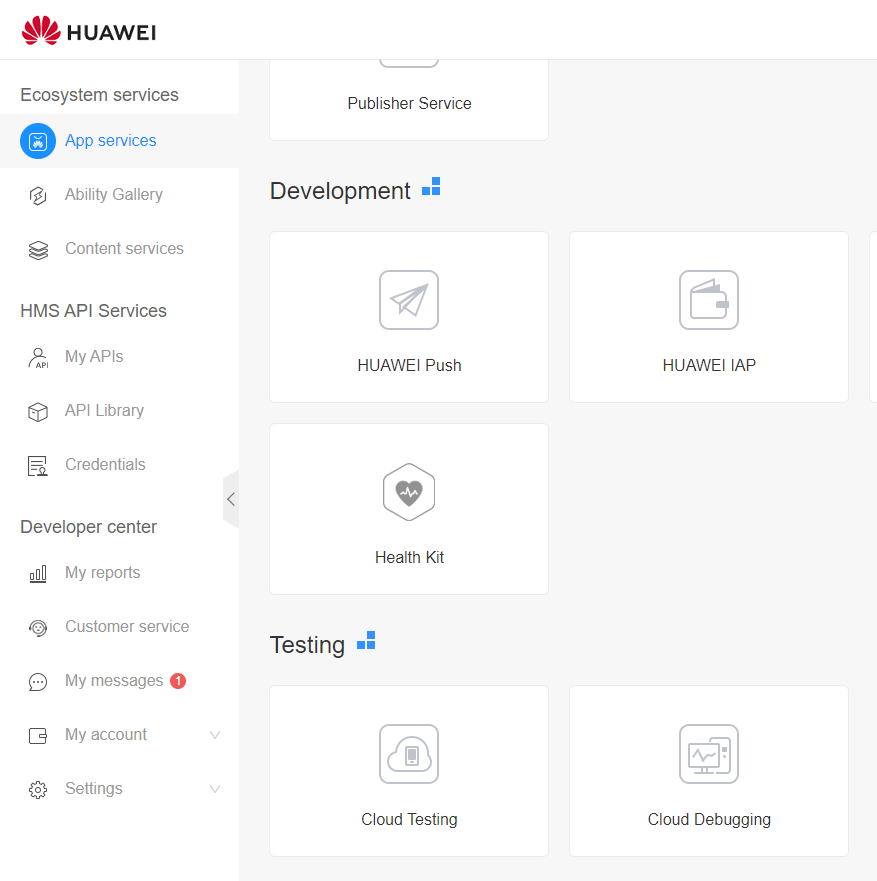Viewport: 877px width, 881px height.
Task: Click the Ecosystem services heading
Action: 99,95
